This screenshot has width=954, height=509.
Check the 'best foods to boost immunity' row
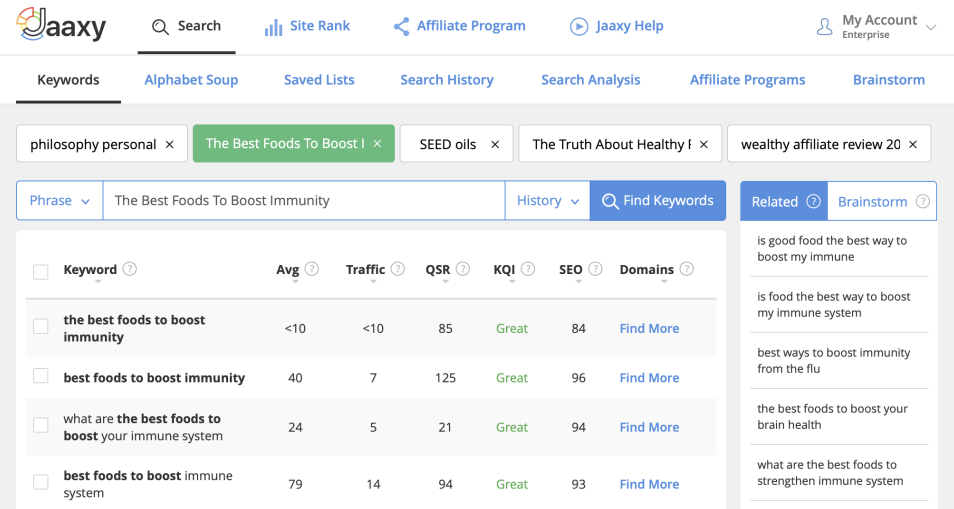(41, 376)
